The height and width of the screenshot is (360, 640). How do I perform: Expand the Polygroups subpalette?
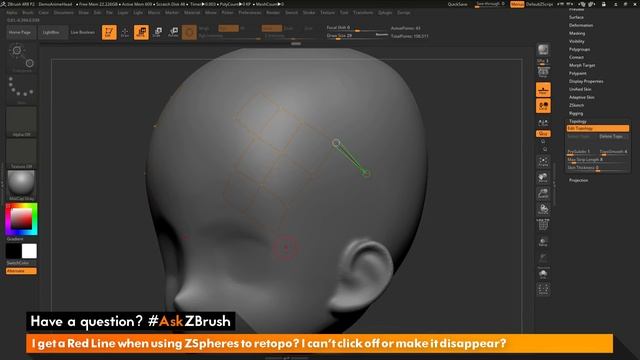point(580,49)
